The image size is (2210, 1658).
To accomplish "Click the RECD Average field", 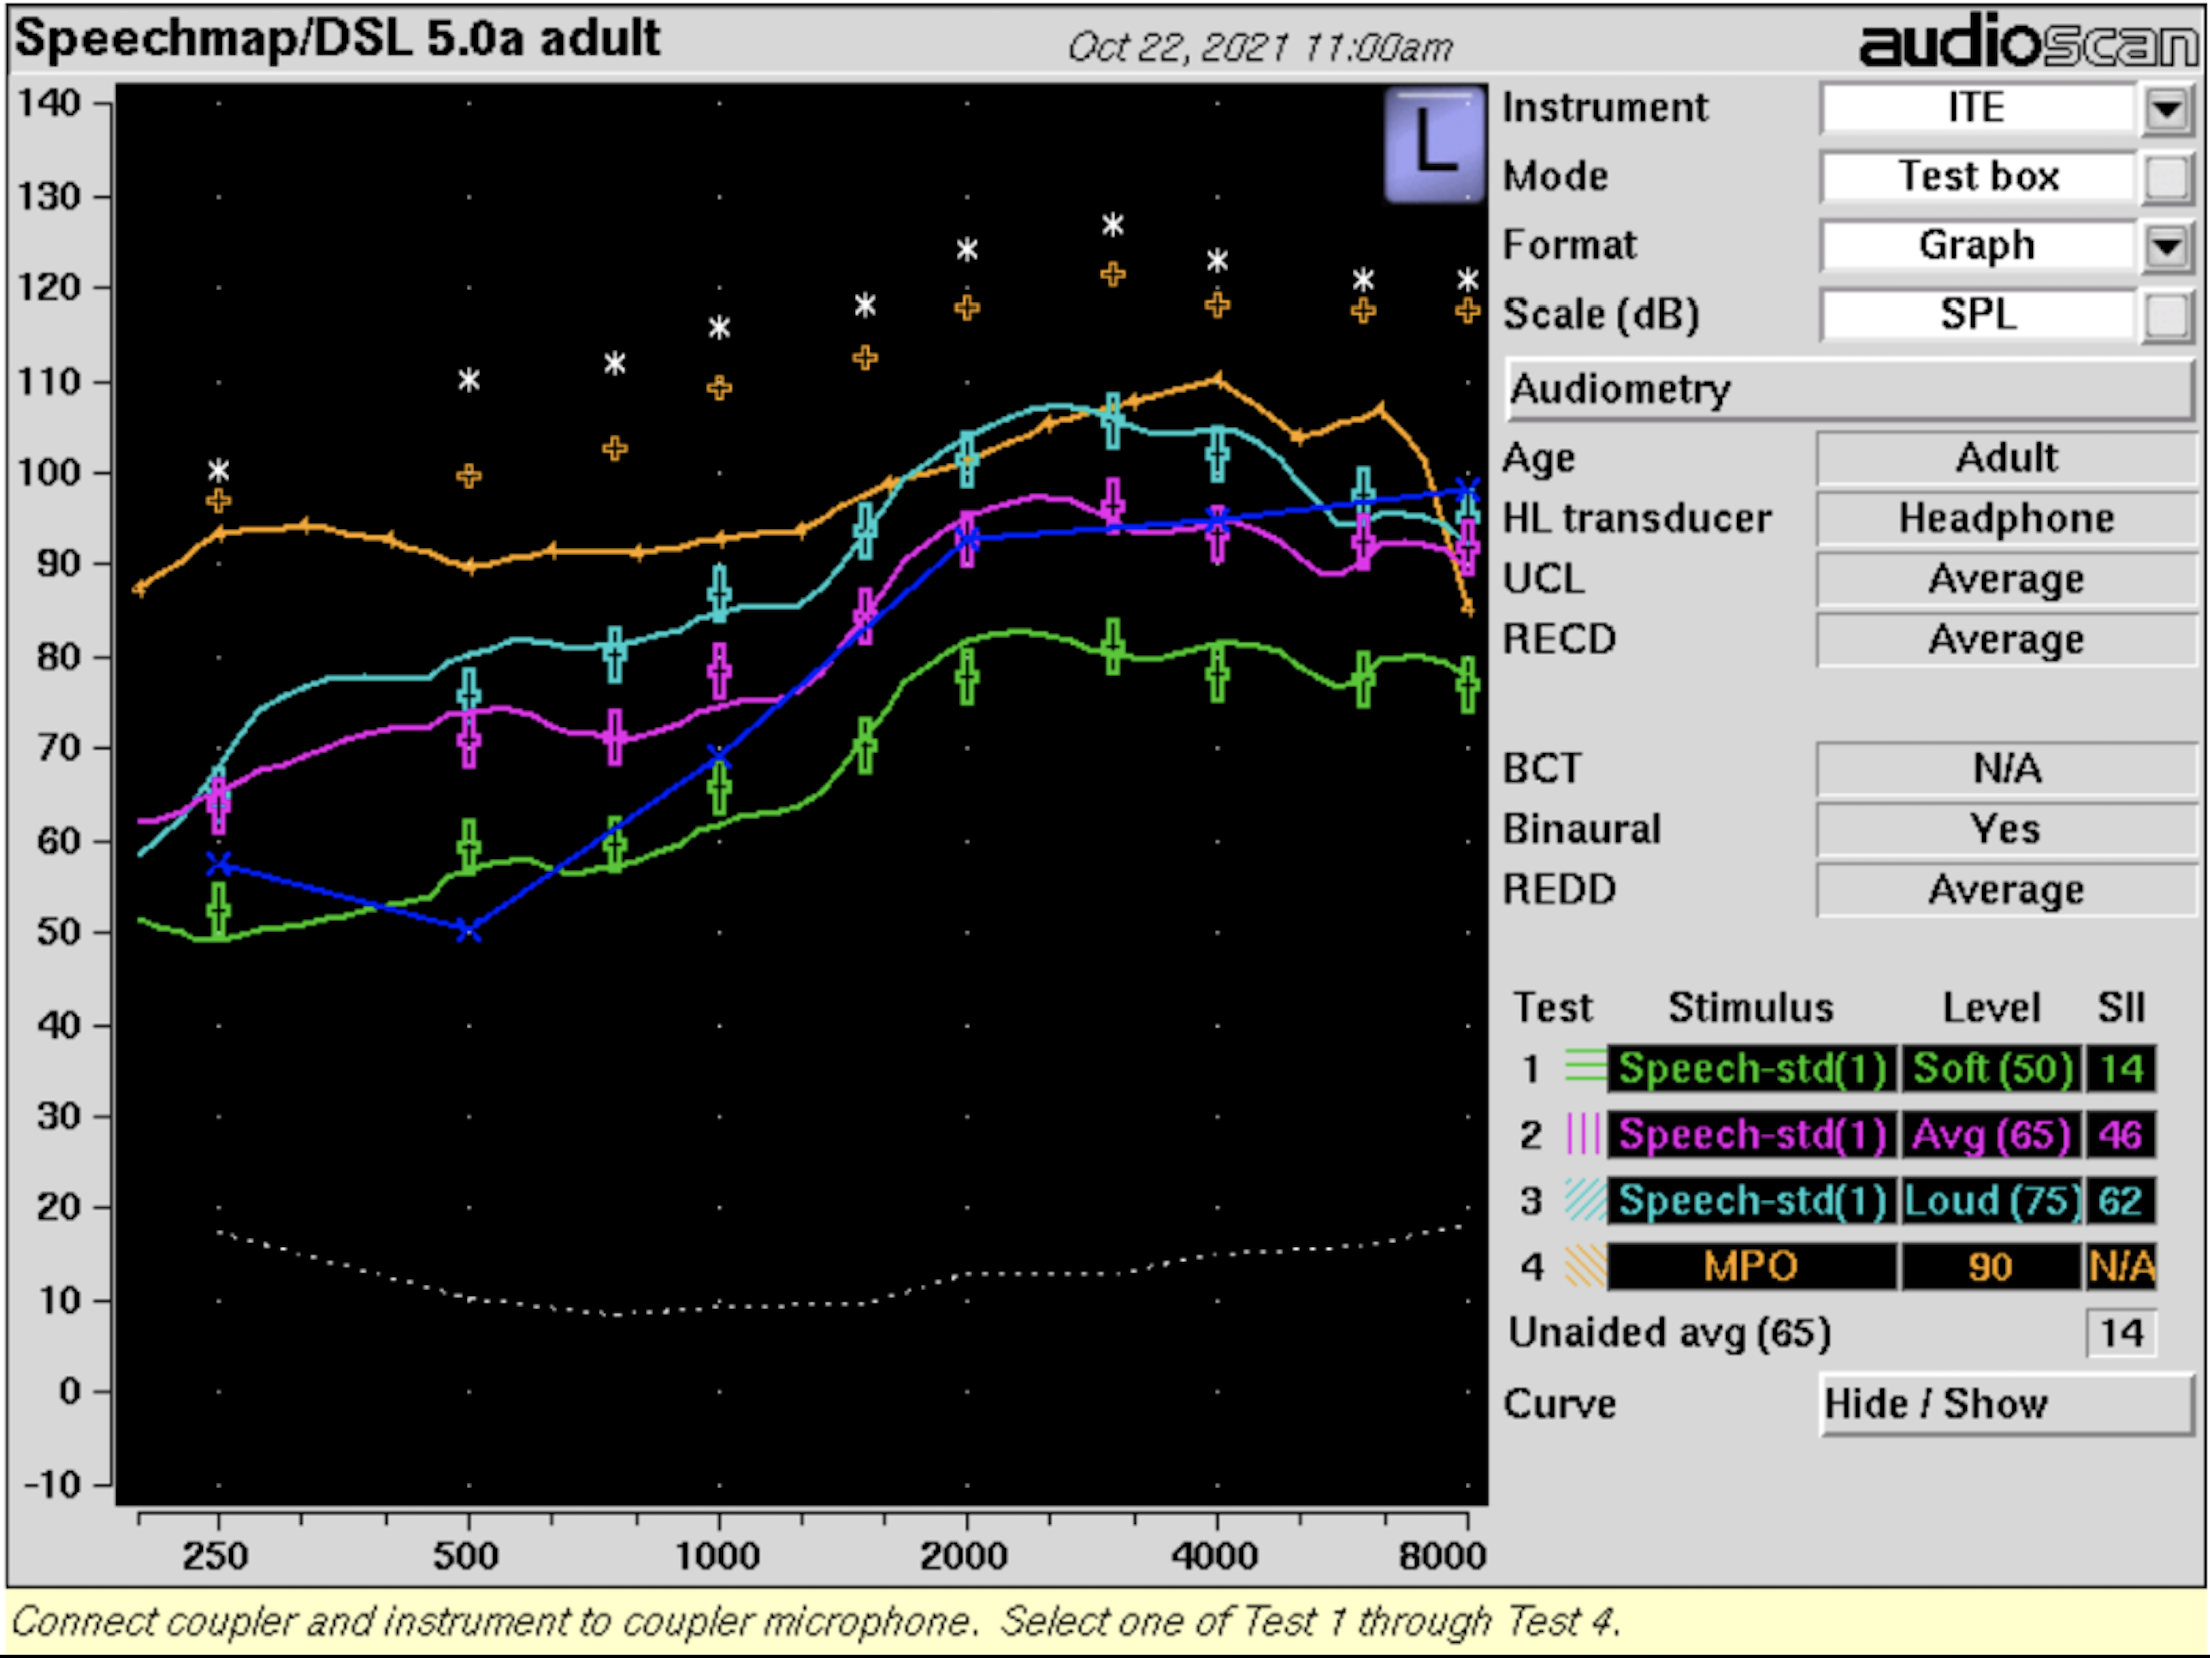I will point(2006,639).
